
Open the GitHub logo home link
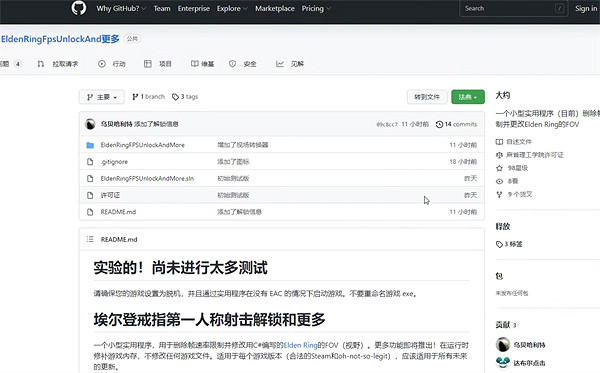tap(78, 8)
